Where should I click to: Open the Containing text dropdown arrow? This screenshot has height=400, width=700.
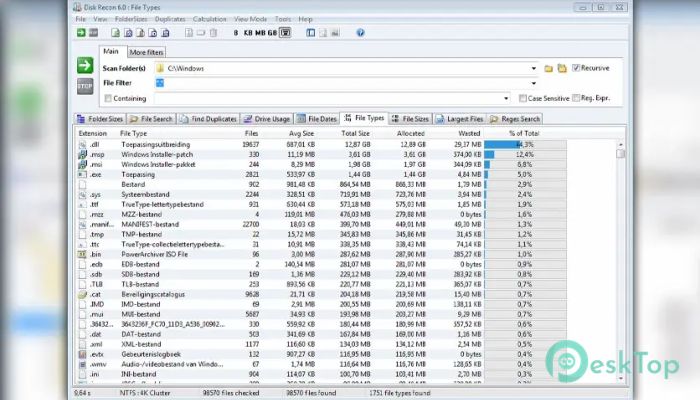click(506, 98)
